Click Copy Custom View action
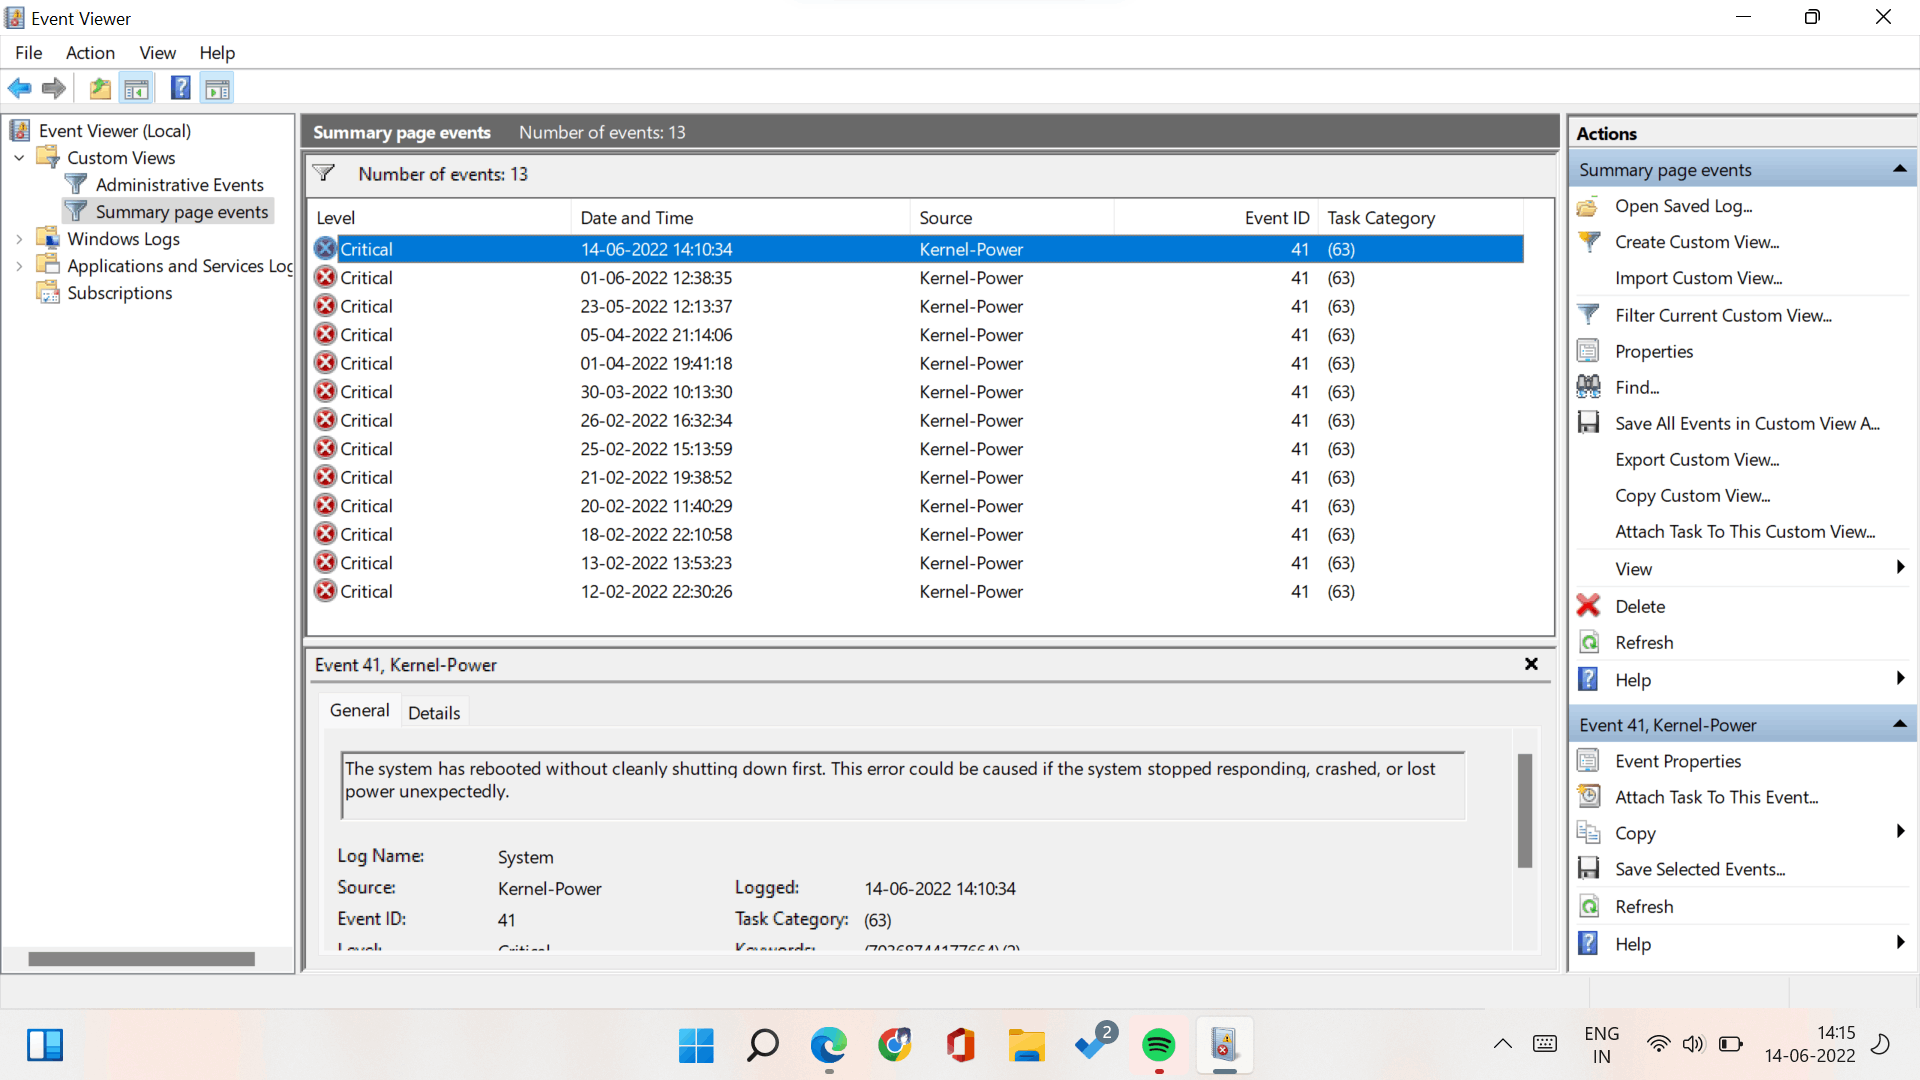Screen dimensions: 1920x1080 coord(1692,496)
